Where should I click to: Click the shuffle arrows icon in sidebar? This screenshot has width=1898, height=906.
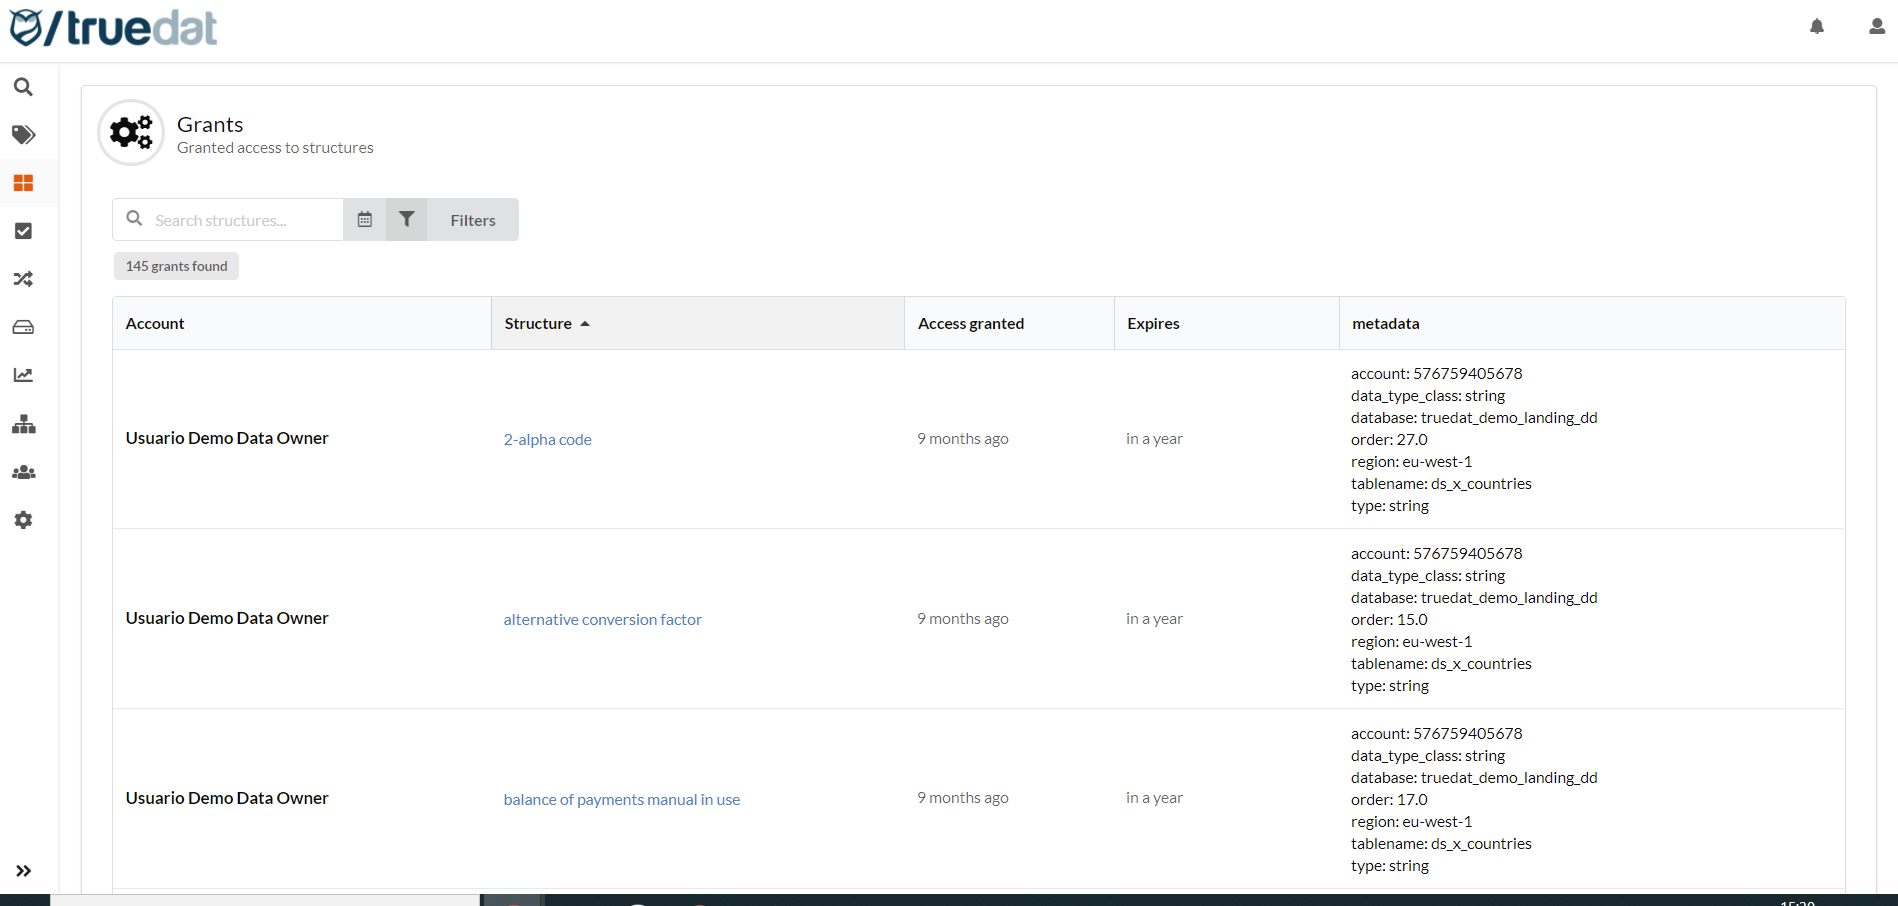(x=23, y=279)
